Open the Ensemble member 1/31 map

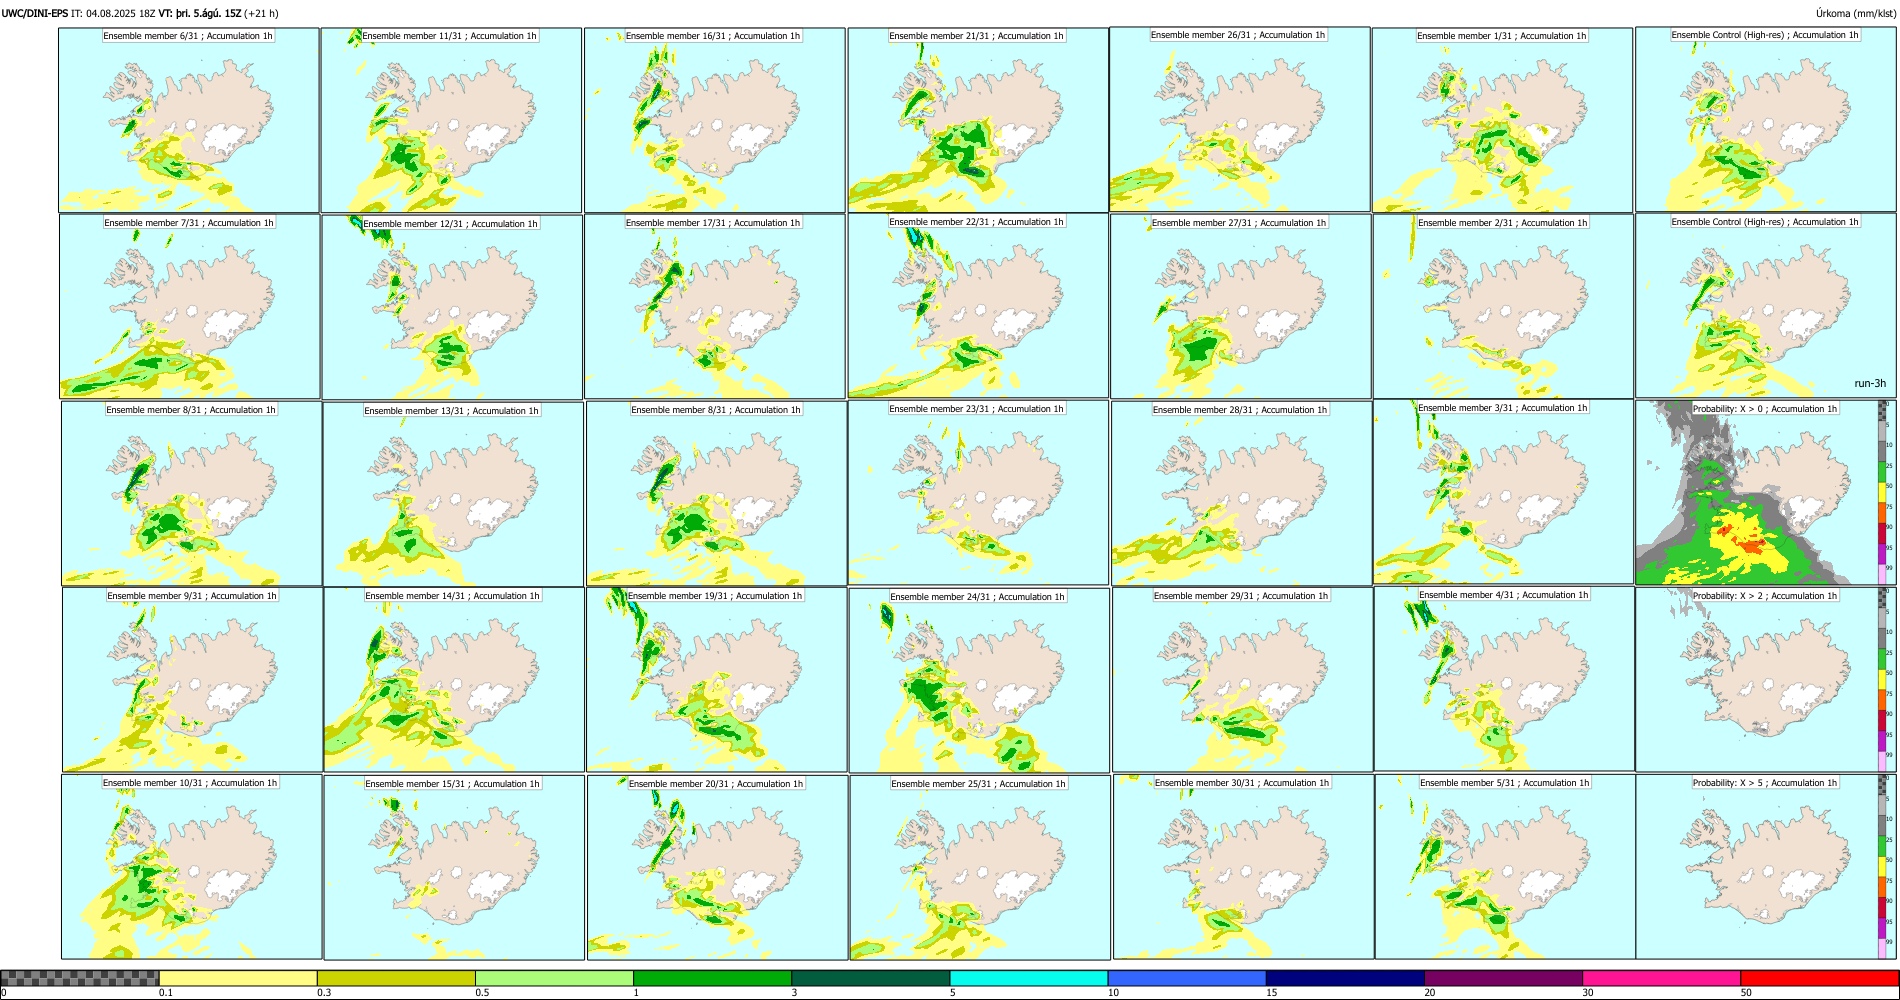1502,120
